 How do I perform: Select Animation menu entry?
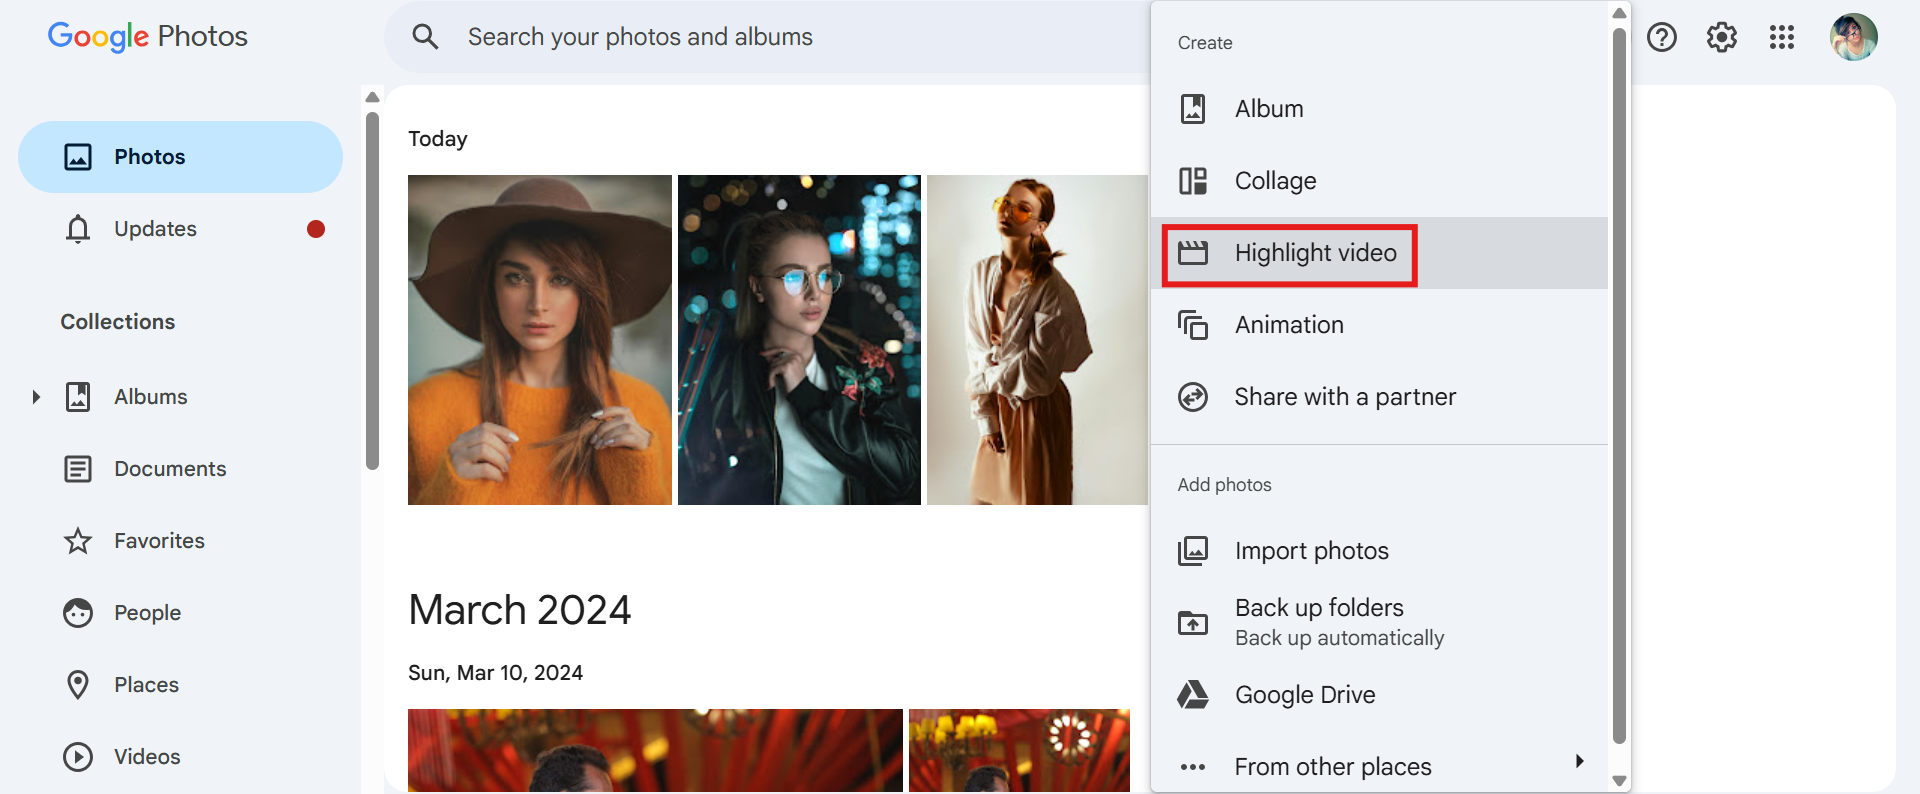coord(1288,325)
